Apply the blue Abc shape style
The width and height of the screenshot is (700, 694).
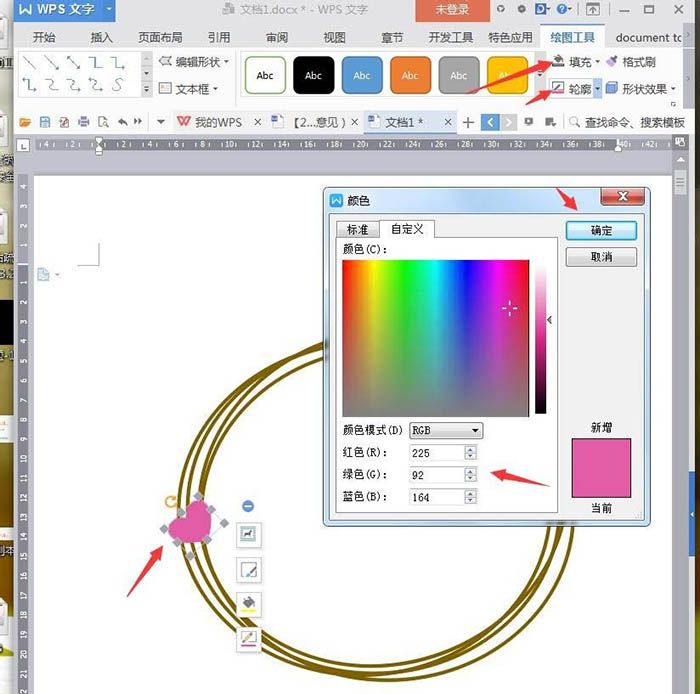pyautogui.click(x=362, y=75)
